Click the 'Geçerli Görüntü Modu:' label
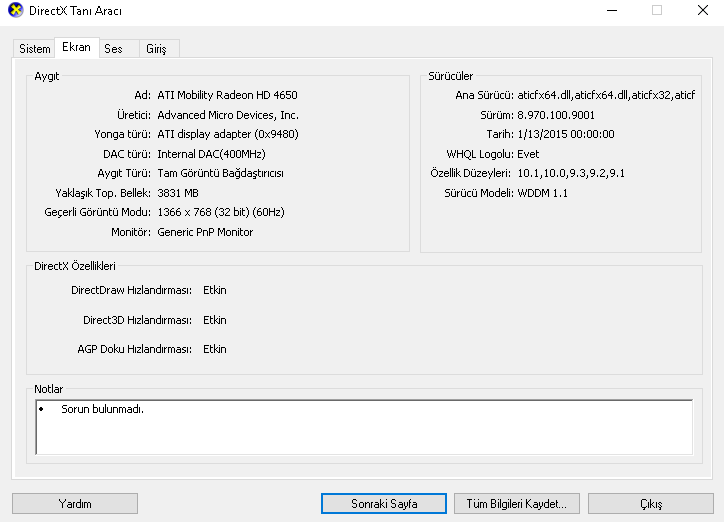Screen dimensions: 724x522 (97, 212)
